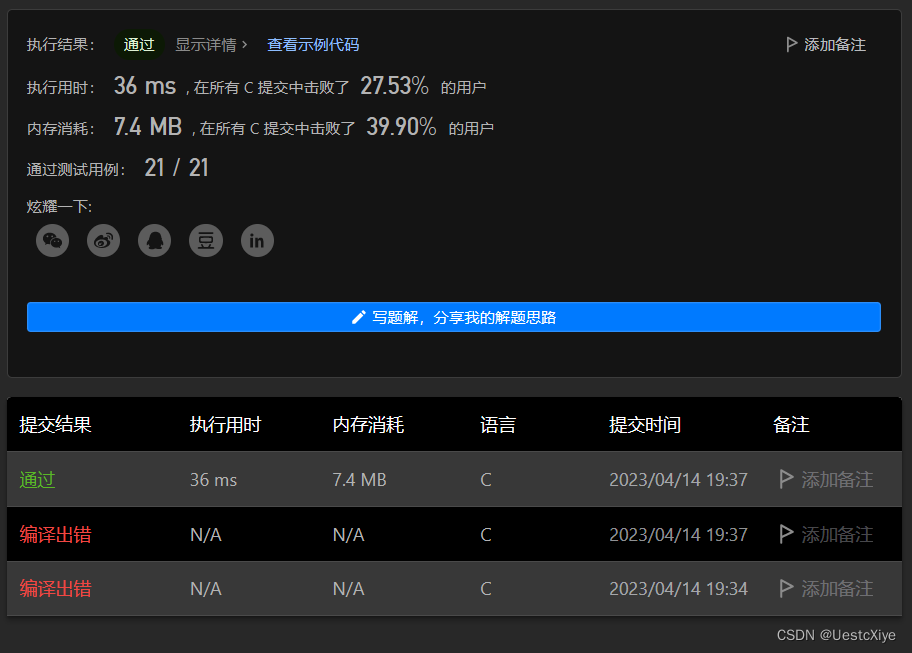
Task: Click flag icon in 19:37 编译出错 row
Action: click(786, 534)
